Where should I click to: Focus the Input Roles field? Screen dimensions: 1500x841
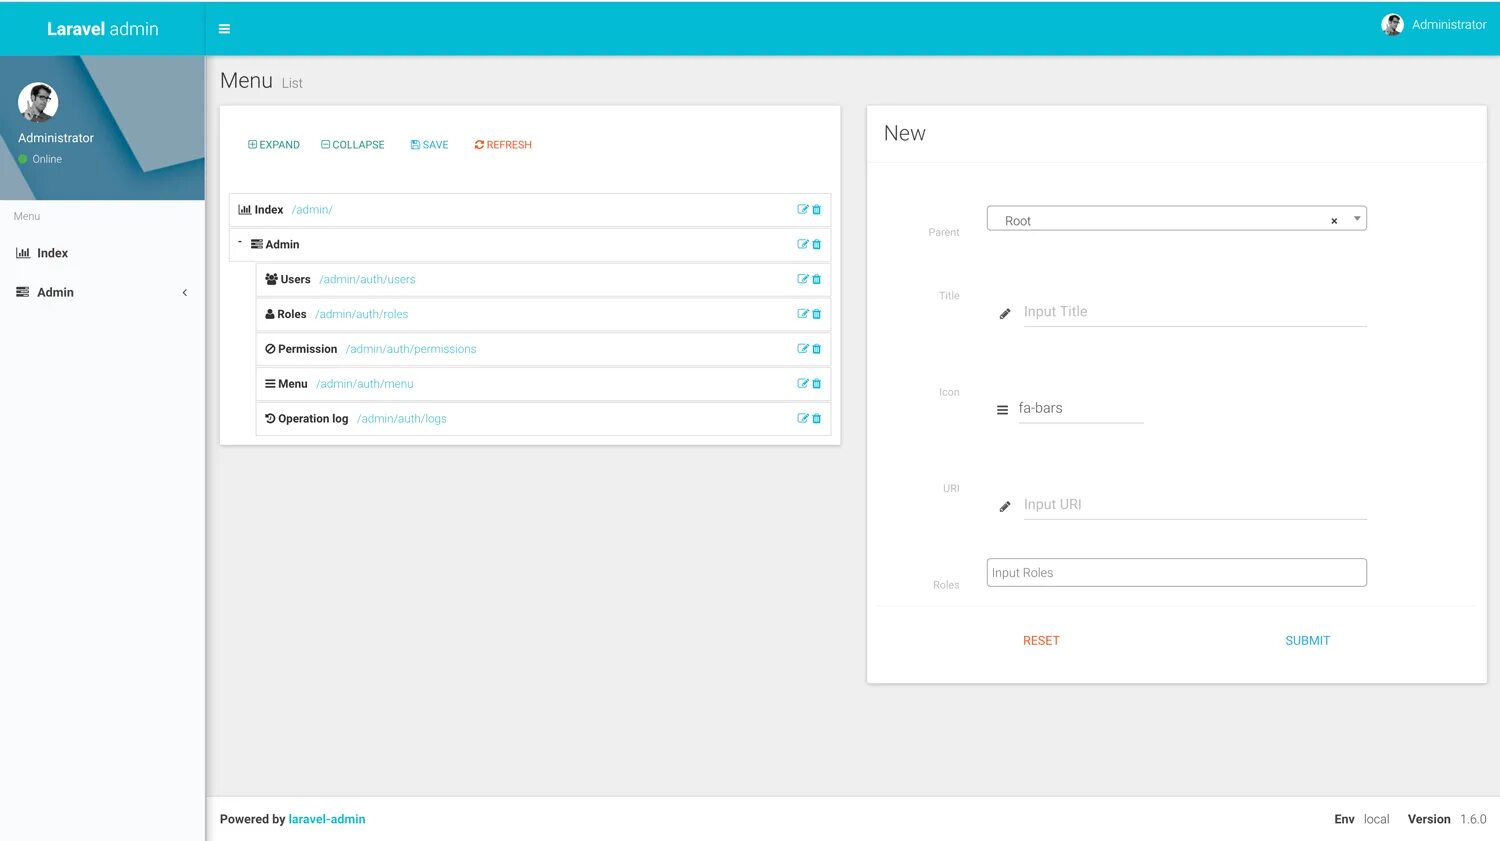(x=1176, y=573)
